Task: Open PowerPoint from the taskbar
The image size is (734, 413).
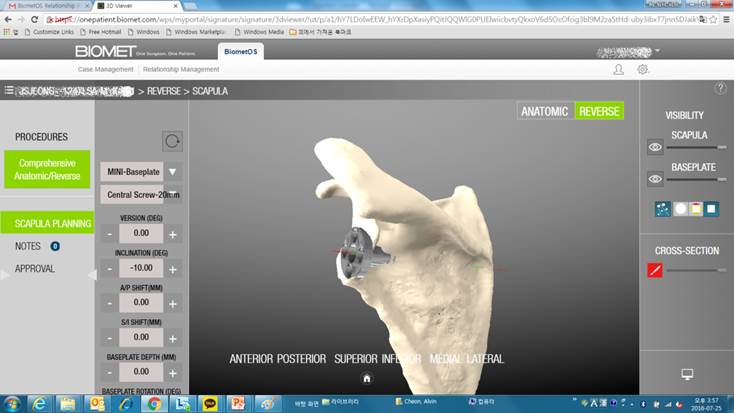Action: pyautogui.click(x=238, y=404)
